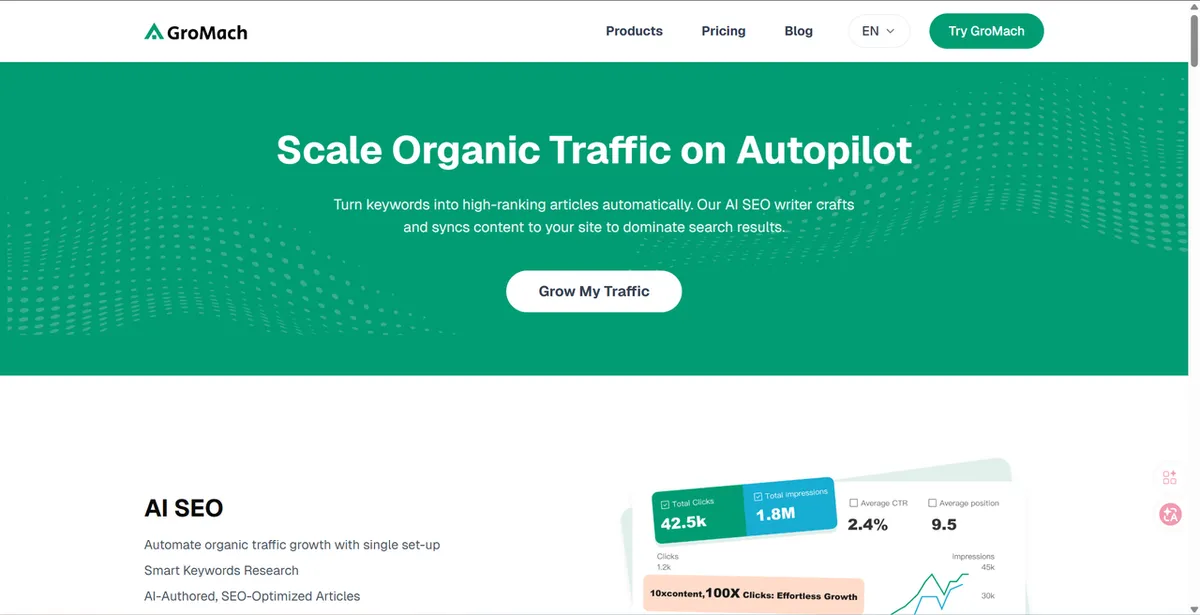Open the EN language dropdown
Screen dimensions: 1200x615
click(x=879, y=31)
